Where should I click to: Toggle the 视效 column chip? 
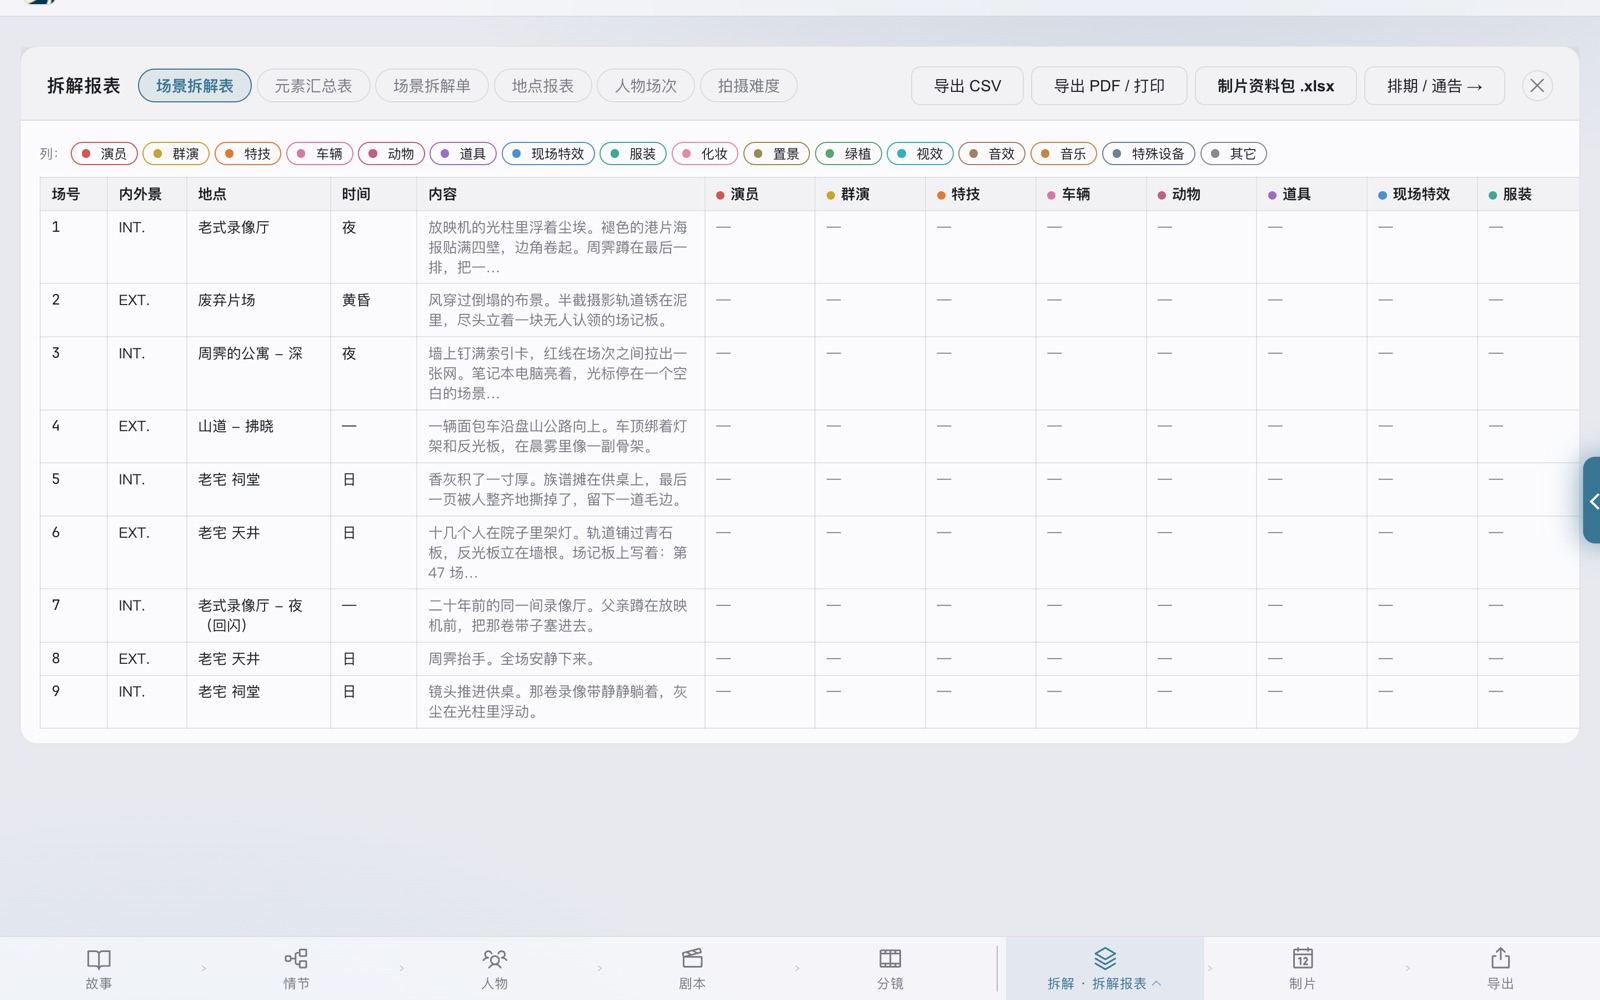pyautogui.click(x=921, y=154)
